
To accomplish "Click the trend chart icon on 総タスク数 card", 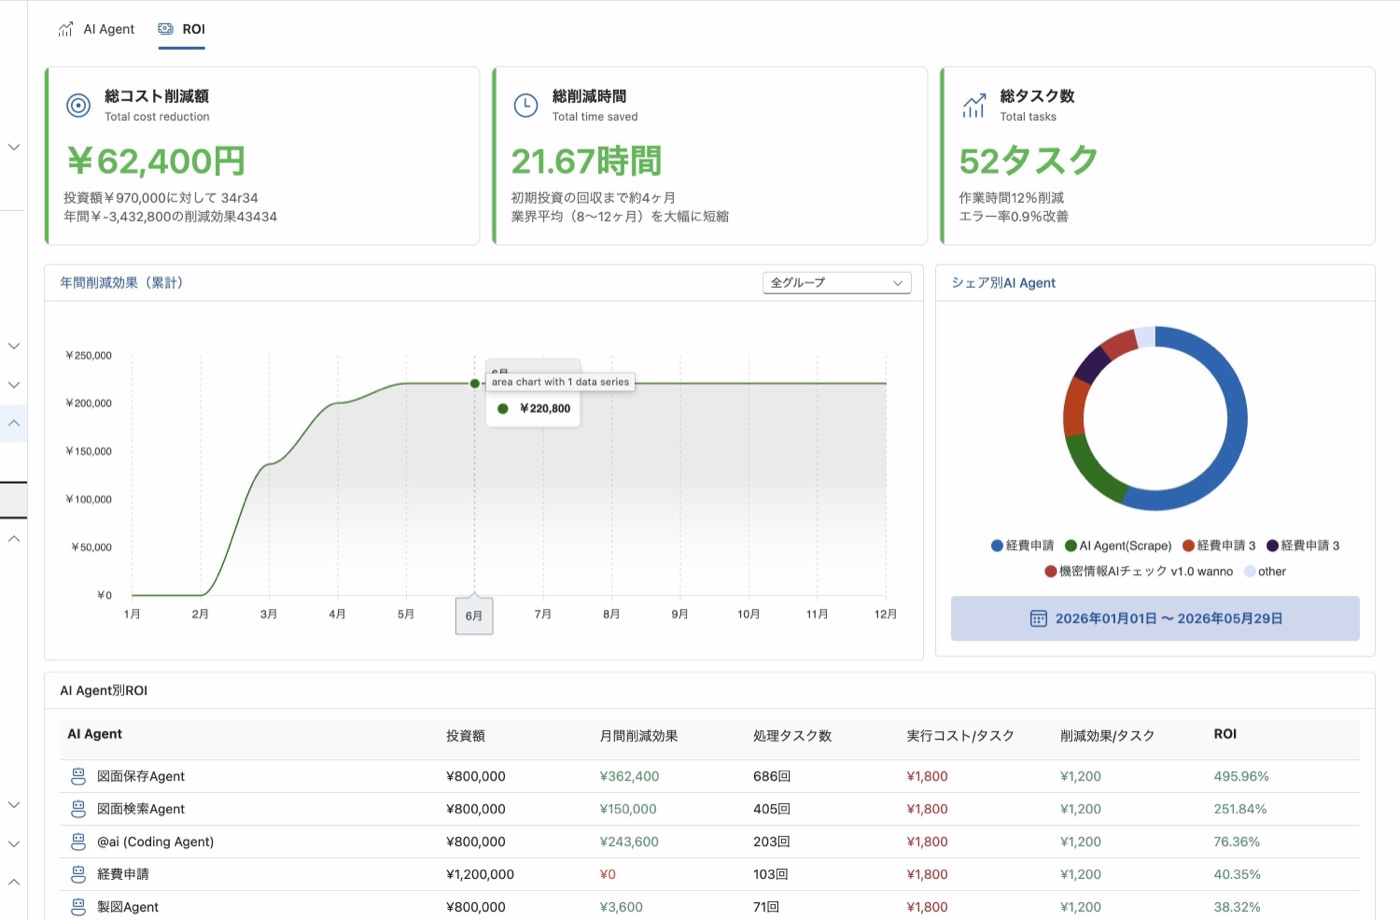I will (x=974, y=105).
